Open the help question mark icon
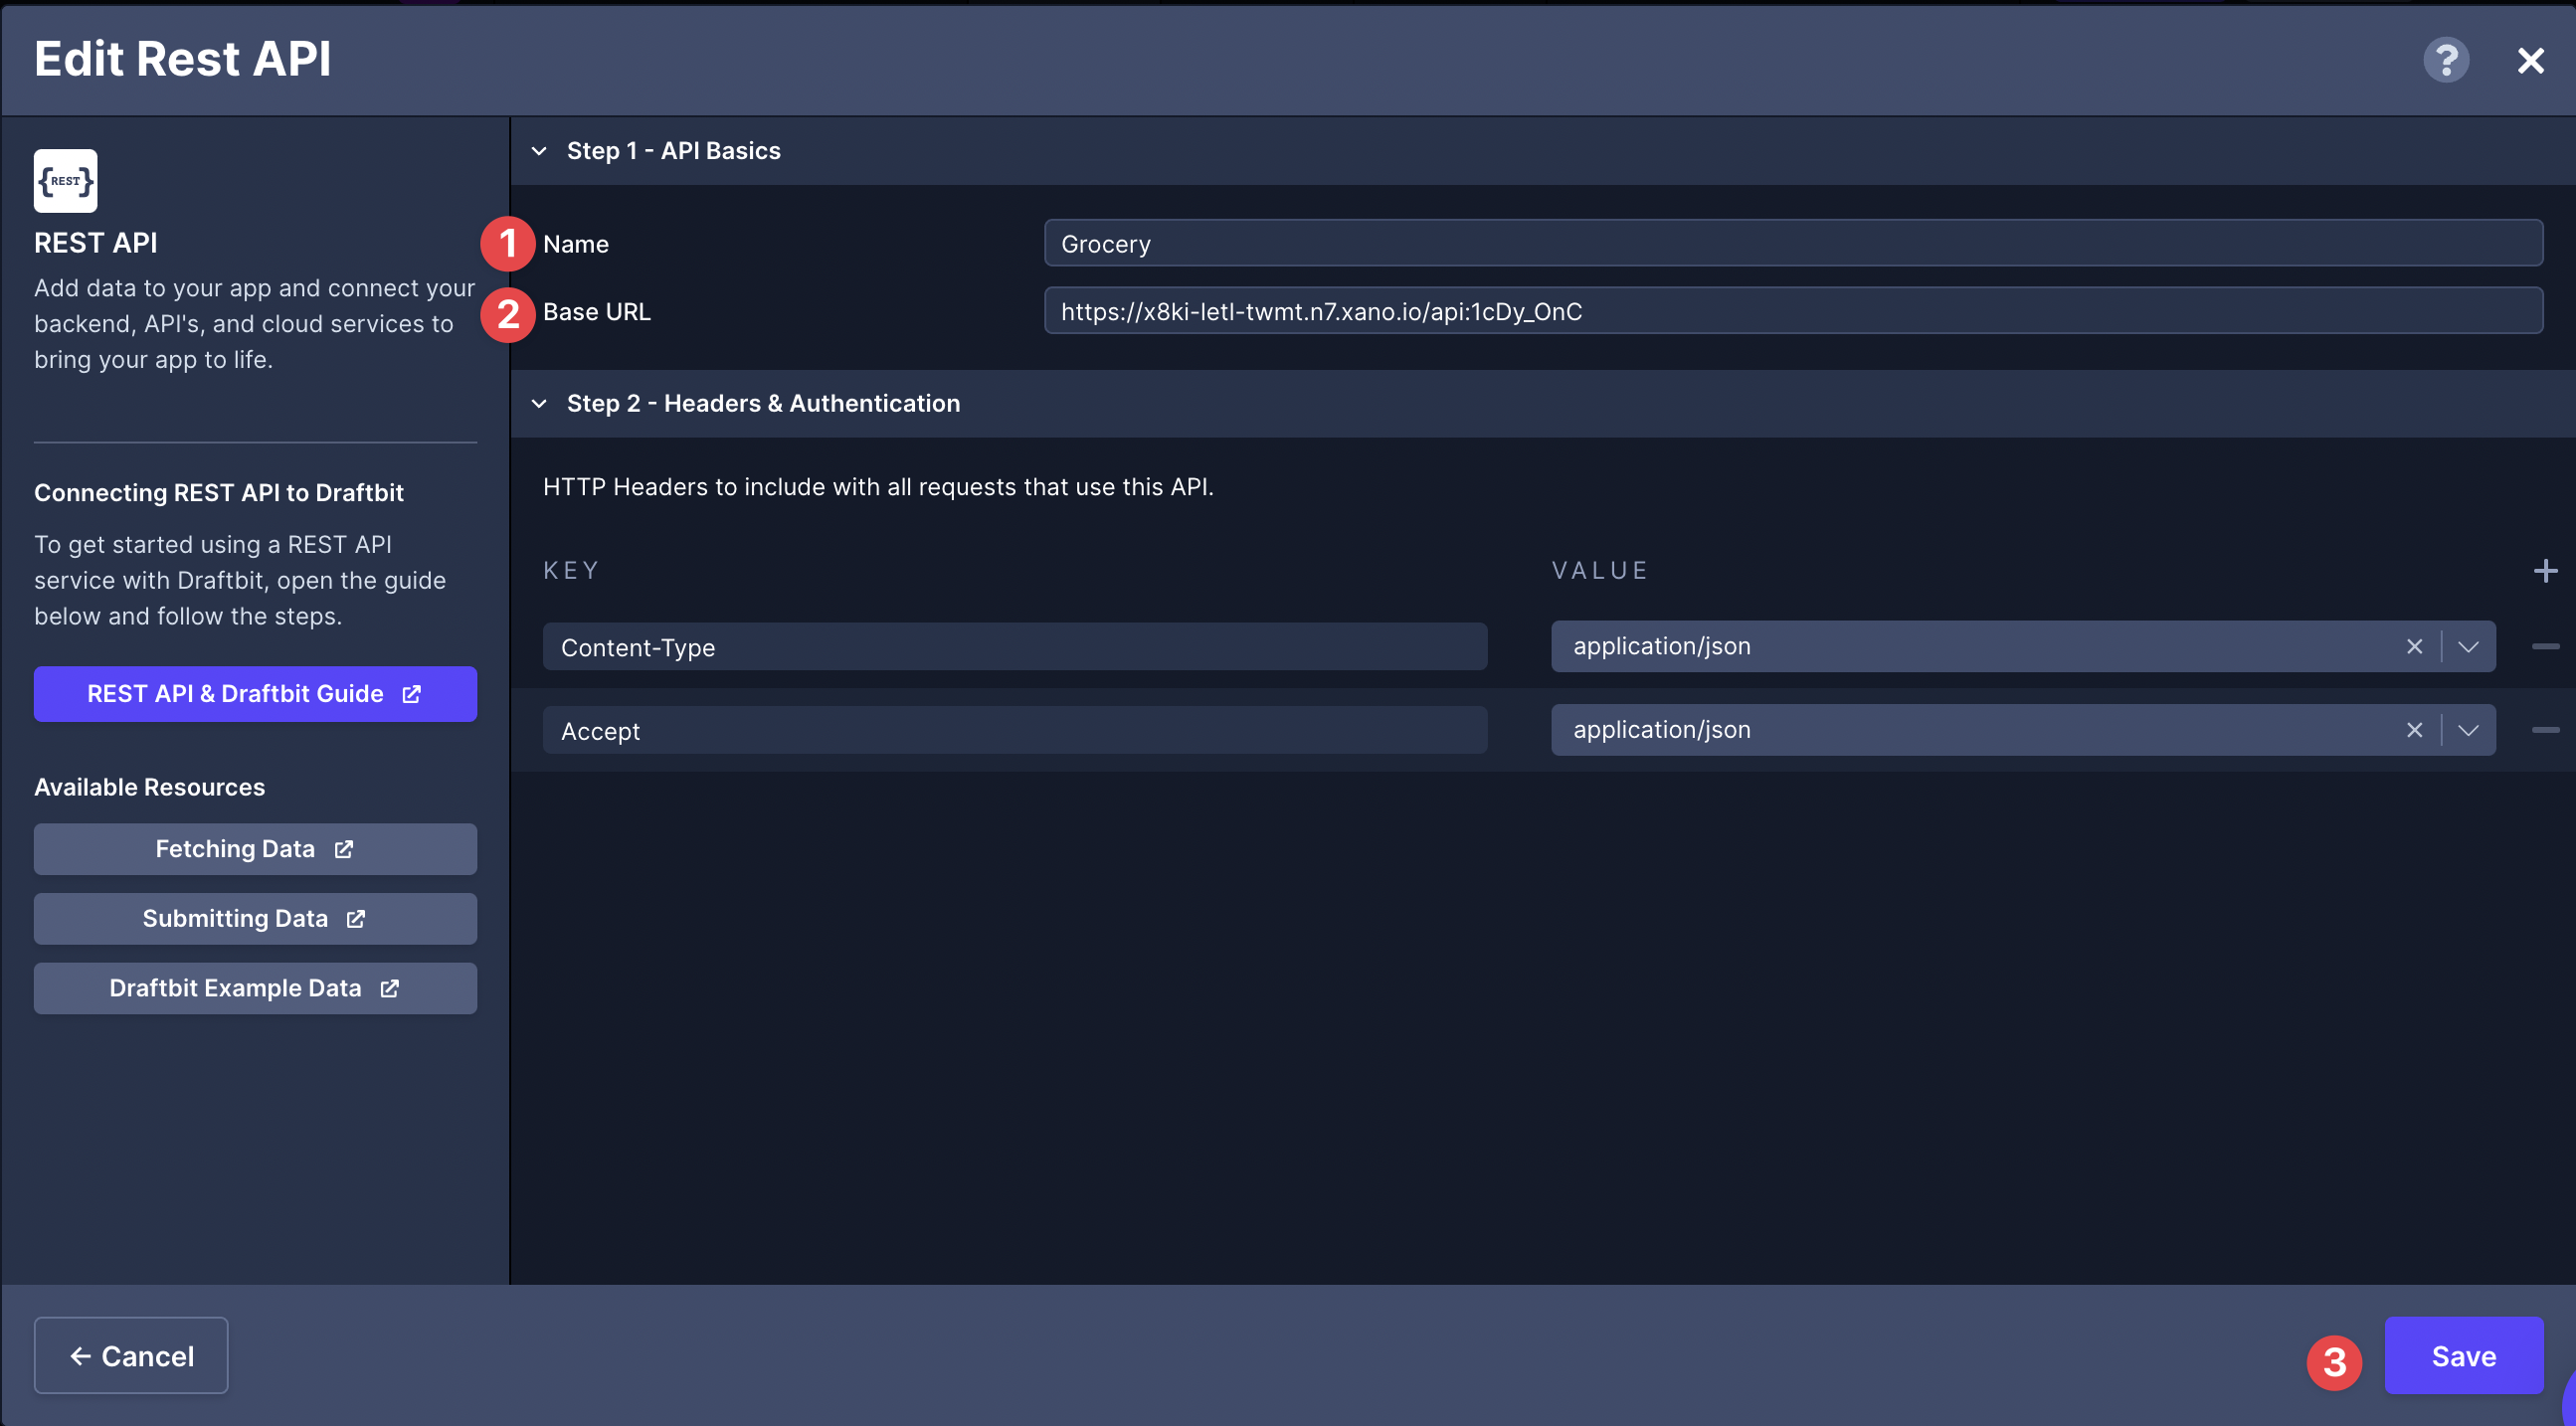The height and width of the screenshot is (1426, 2576). click(x=2446, y=60)
